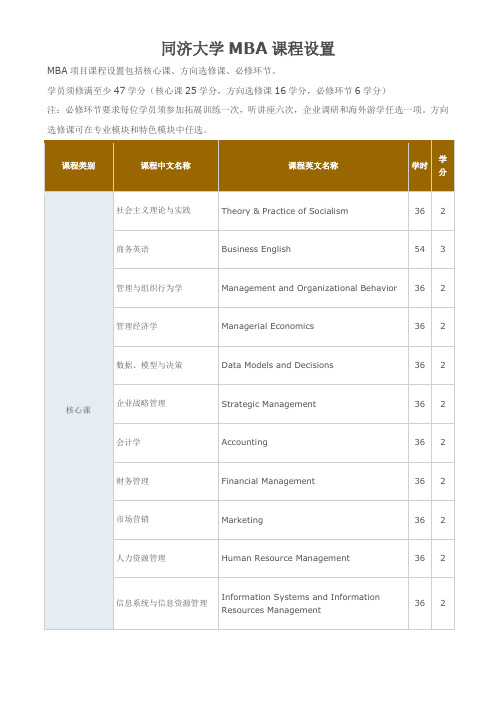Click the 54 hours cell
Image resolution: width=496 pixels, height=702 pixels.
[420, 249]
